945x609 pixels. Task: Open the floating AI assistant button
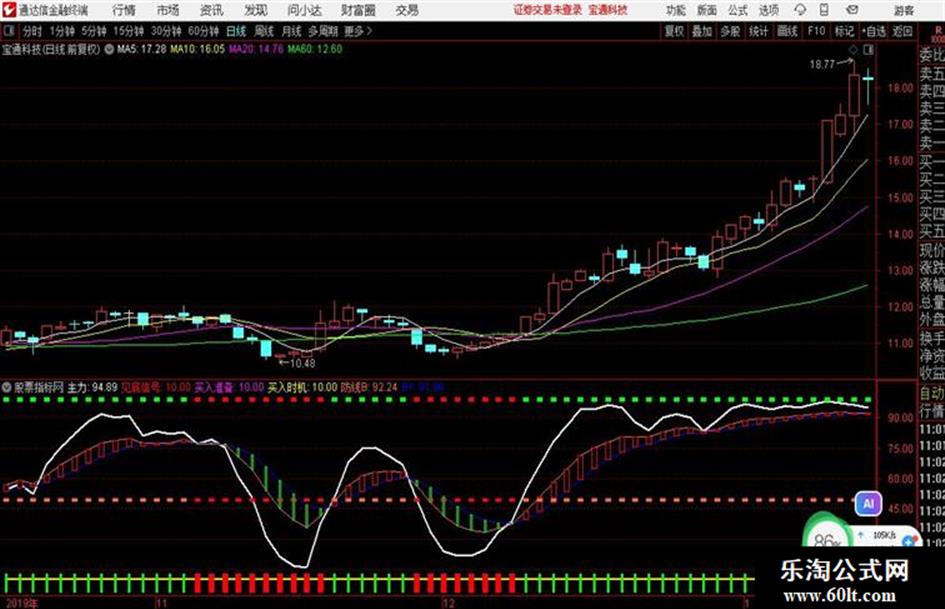click(868, 504)
